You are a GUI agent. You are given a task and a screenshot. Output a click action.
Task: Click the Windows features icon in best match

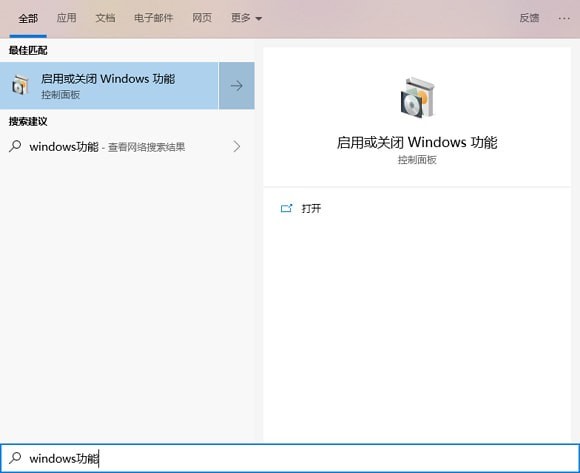[20, 85]
